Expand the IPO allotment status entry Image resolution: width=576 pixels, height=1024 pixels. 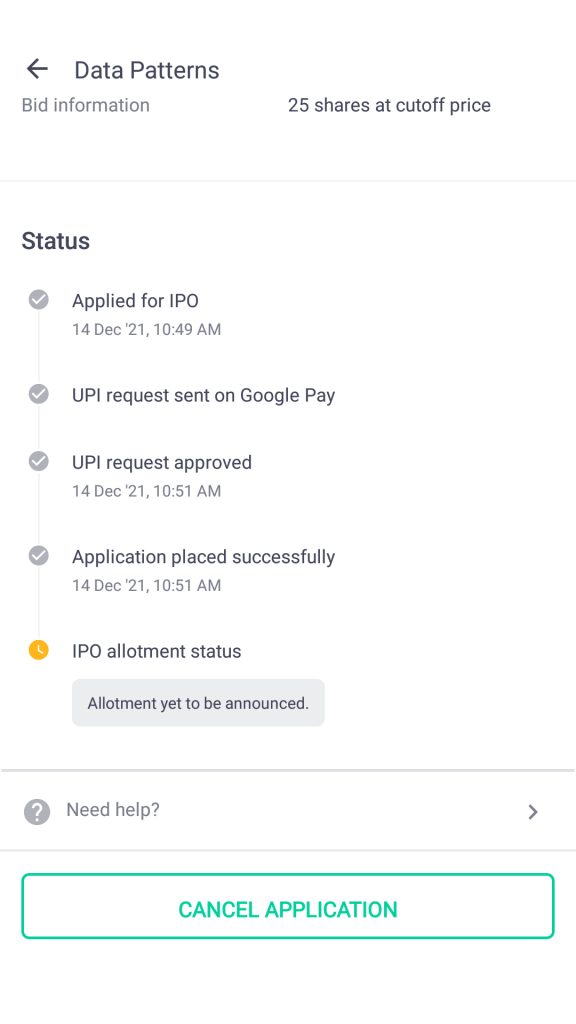coord(156,650)
